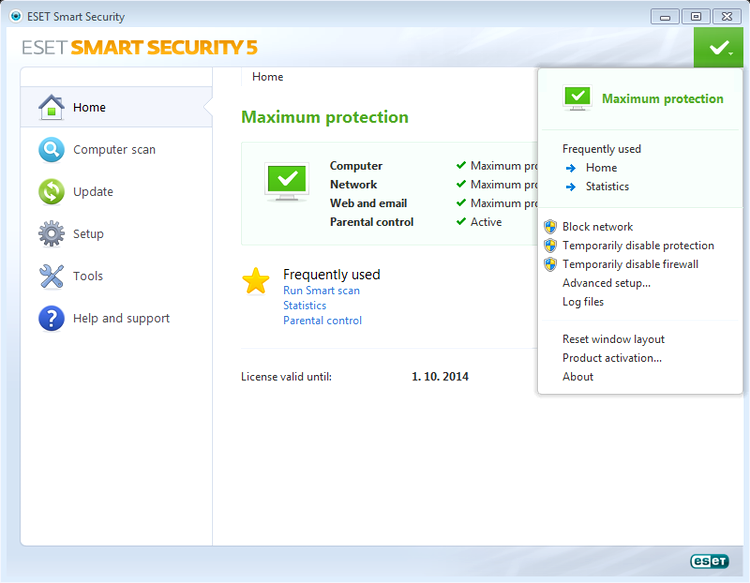Click the Home house icon in sidebar
The height and width of the screenshot is (583, 750).
(51, 107)
